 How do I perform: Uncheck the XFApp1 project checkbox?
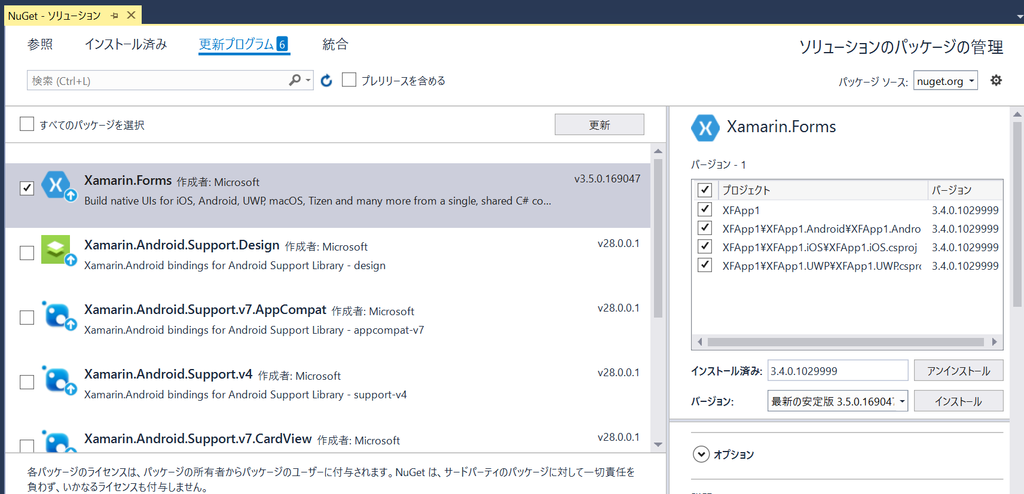click(705, 210)
